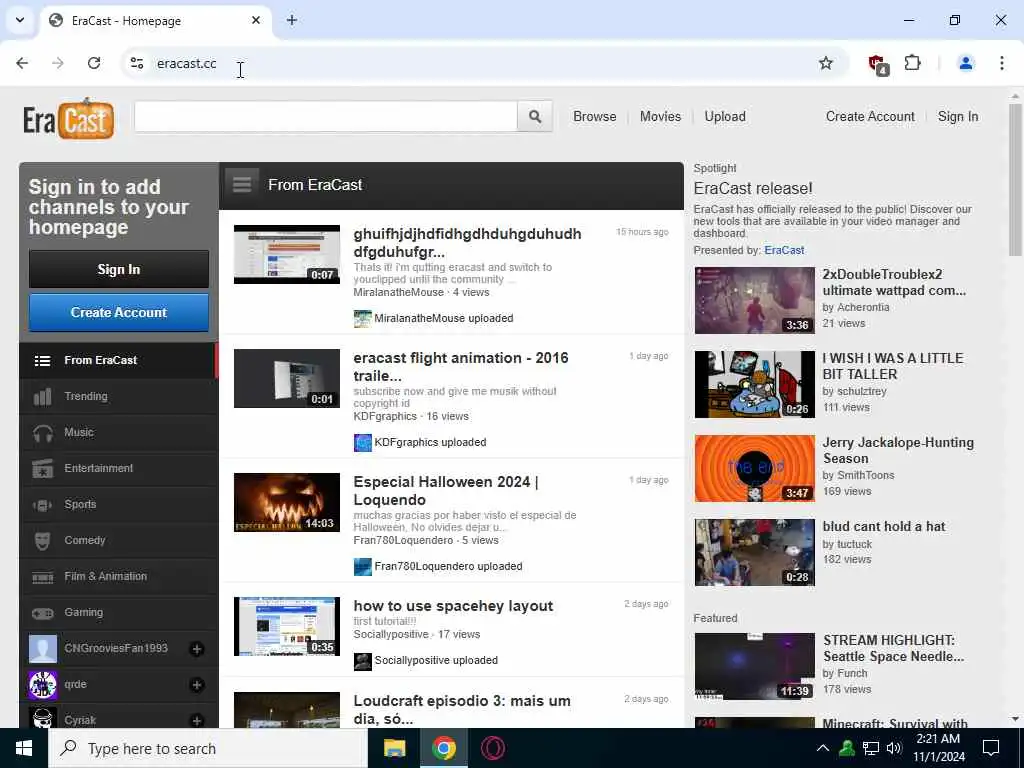Select the Sports icon in the sidebar
The width and height of the screenshot is (1024, 768).
pos(42,505)
